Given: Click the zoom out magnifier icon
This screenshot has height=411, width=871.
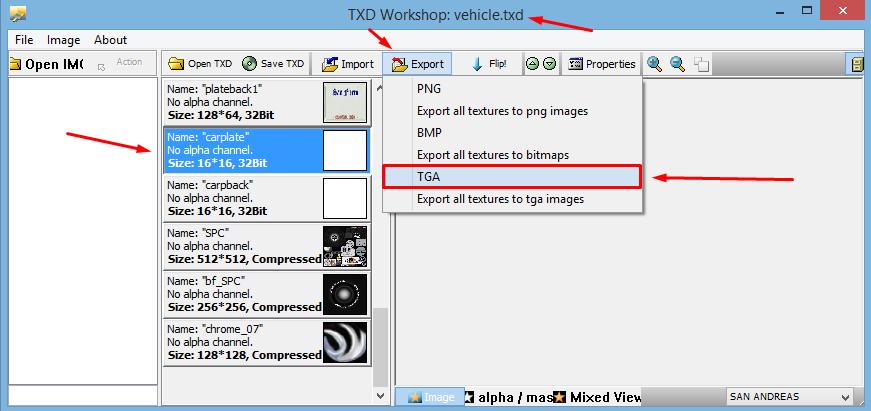Looking at the screenshot, I should tap(678, 64).
